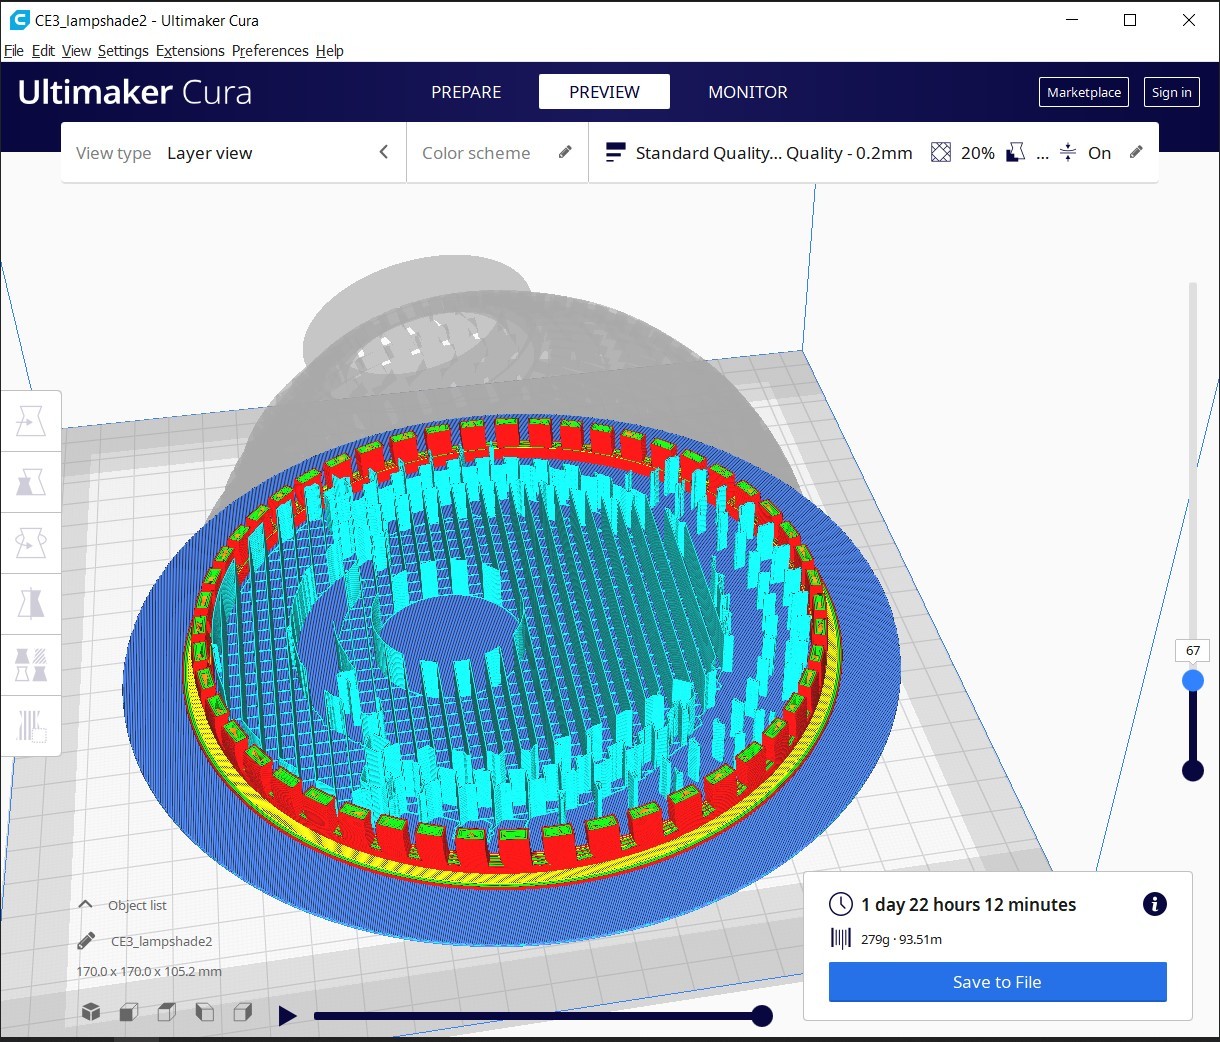Click Save to File
1220x1042 pixels.
997,982
